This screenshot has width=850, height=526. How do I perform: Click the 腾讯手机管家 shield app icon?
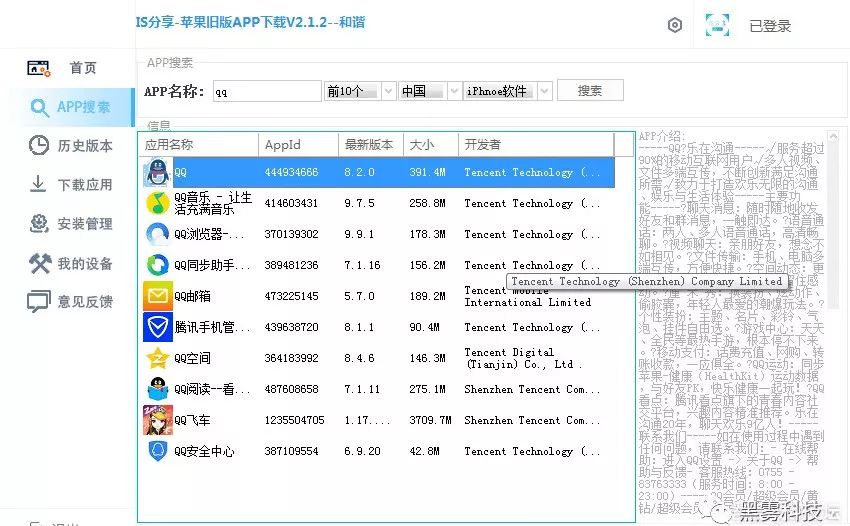(158, 326)
